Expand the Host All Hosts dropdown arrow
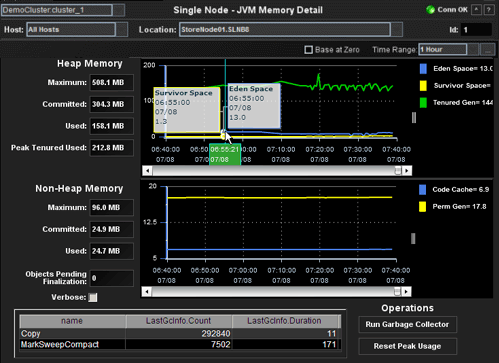Screen dimensions: 499x363 pos(122,30)
